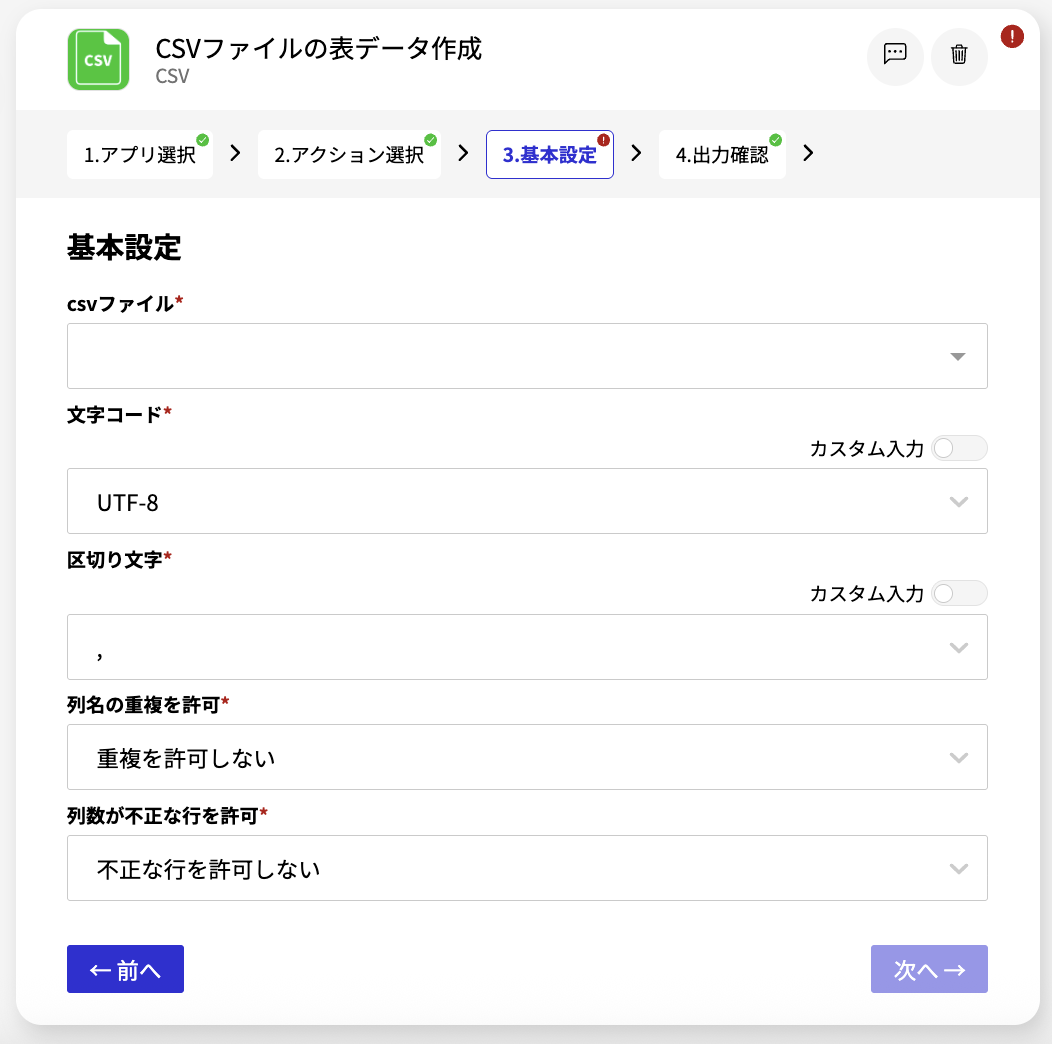Click the CSVファイルの表データ作成 title
The image size is (1052, 1044).
tap(319, 48)
